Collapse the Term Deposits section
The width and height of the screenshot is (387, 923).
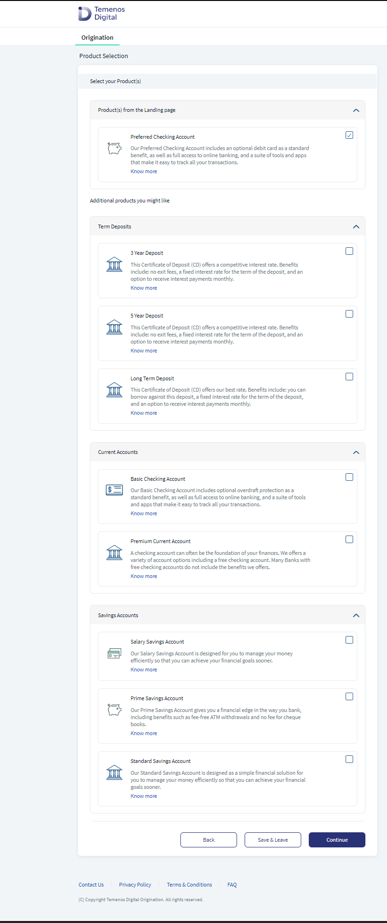(355, 226)
